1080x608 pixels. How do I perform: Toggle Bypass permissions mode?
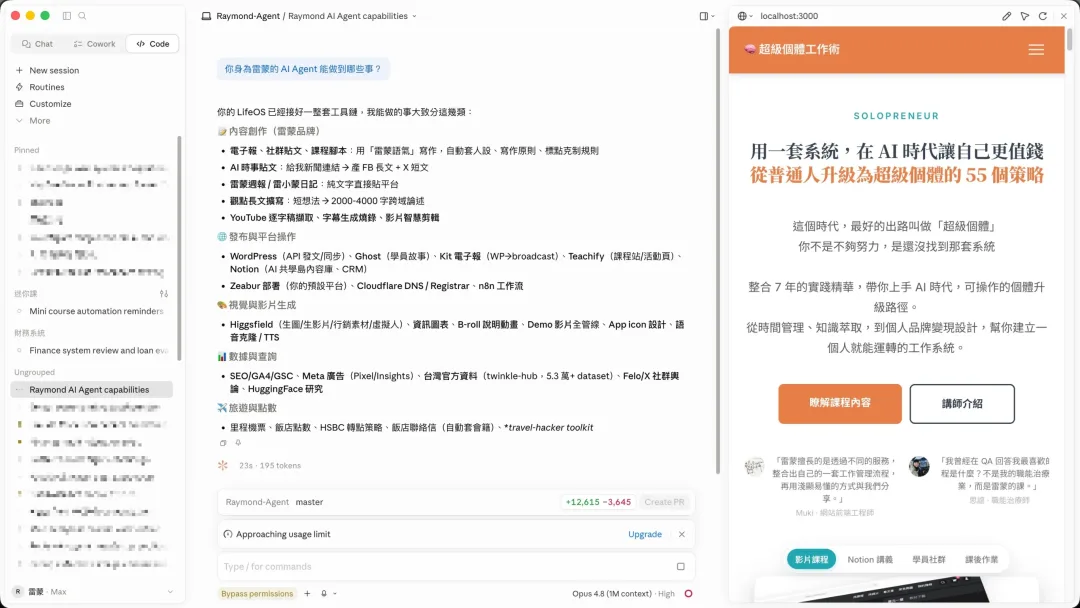pyautogui.click(x=257, y=594)
